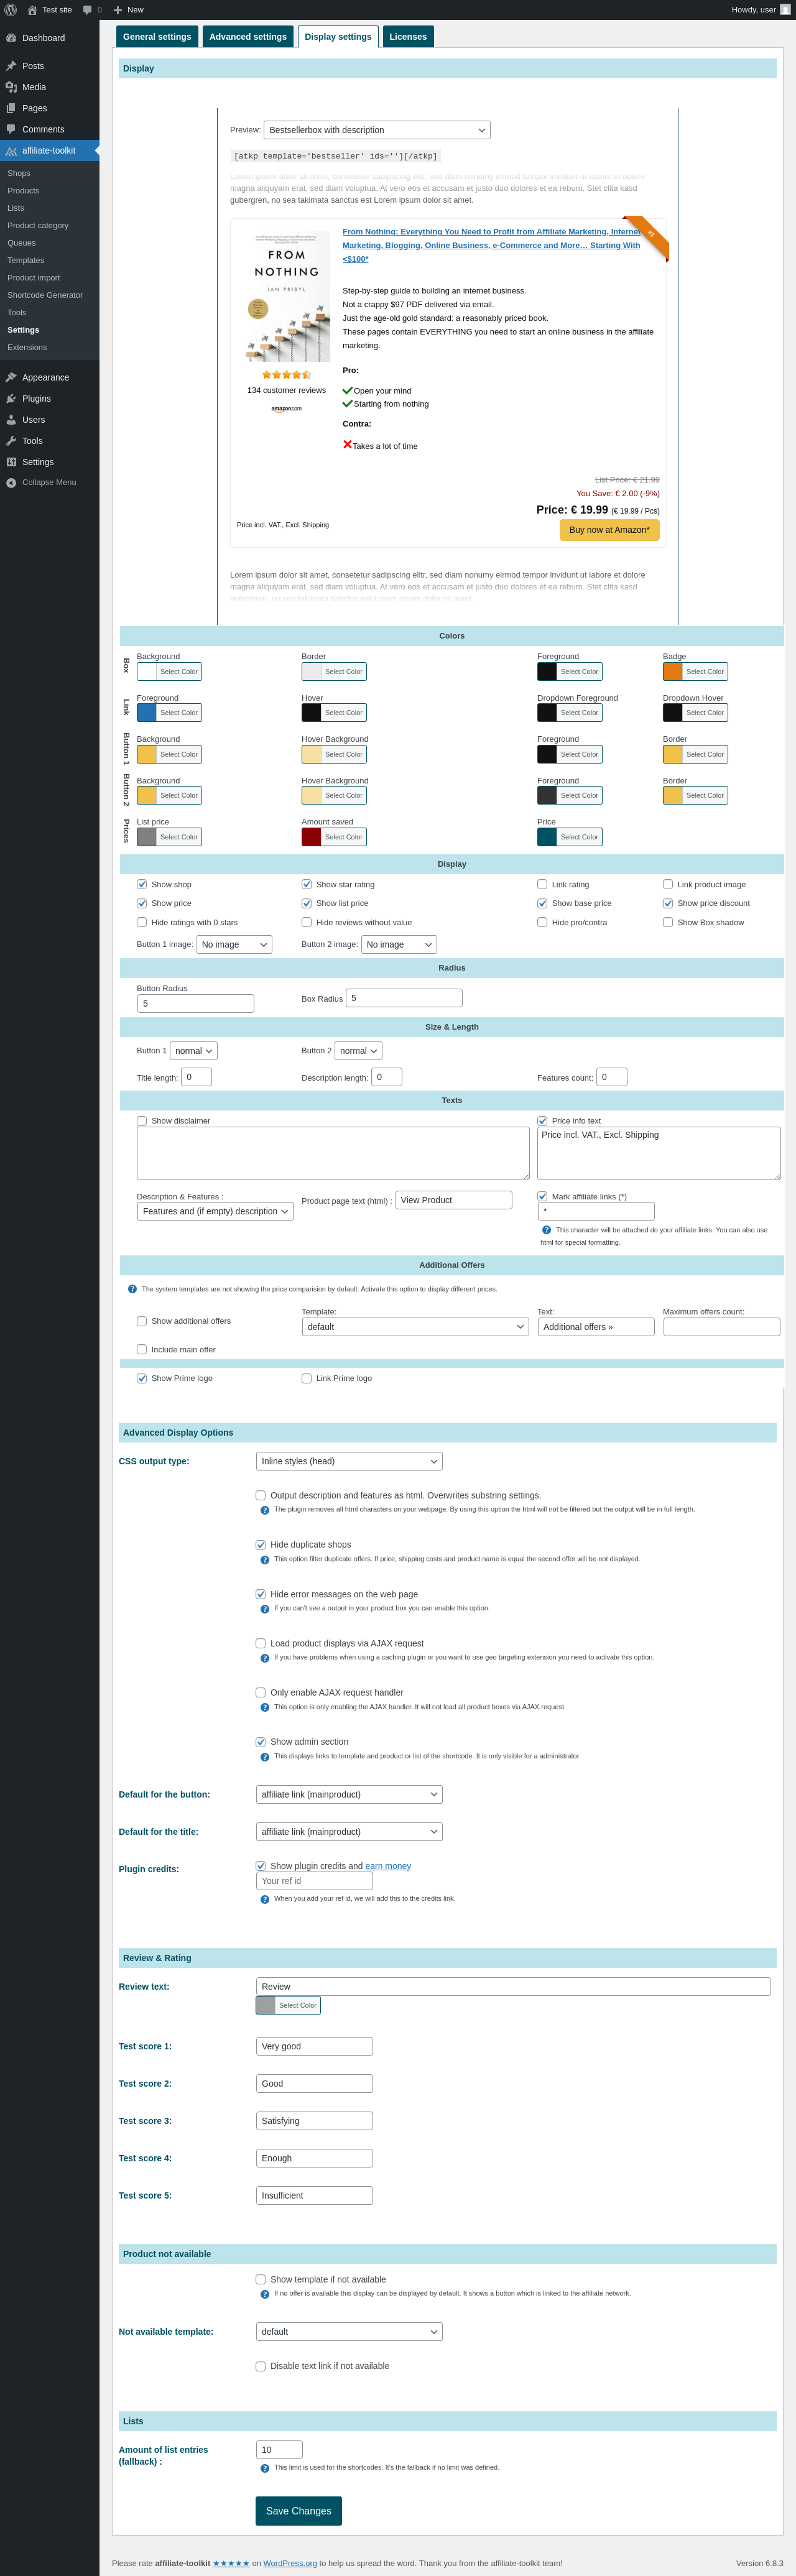The height and width of the screenshot is (2576, 796).
Task: Enable Load product displays via AJAX request
Action: pyautogui.click(x=261, y=1643)
